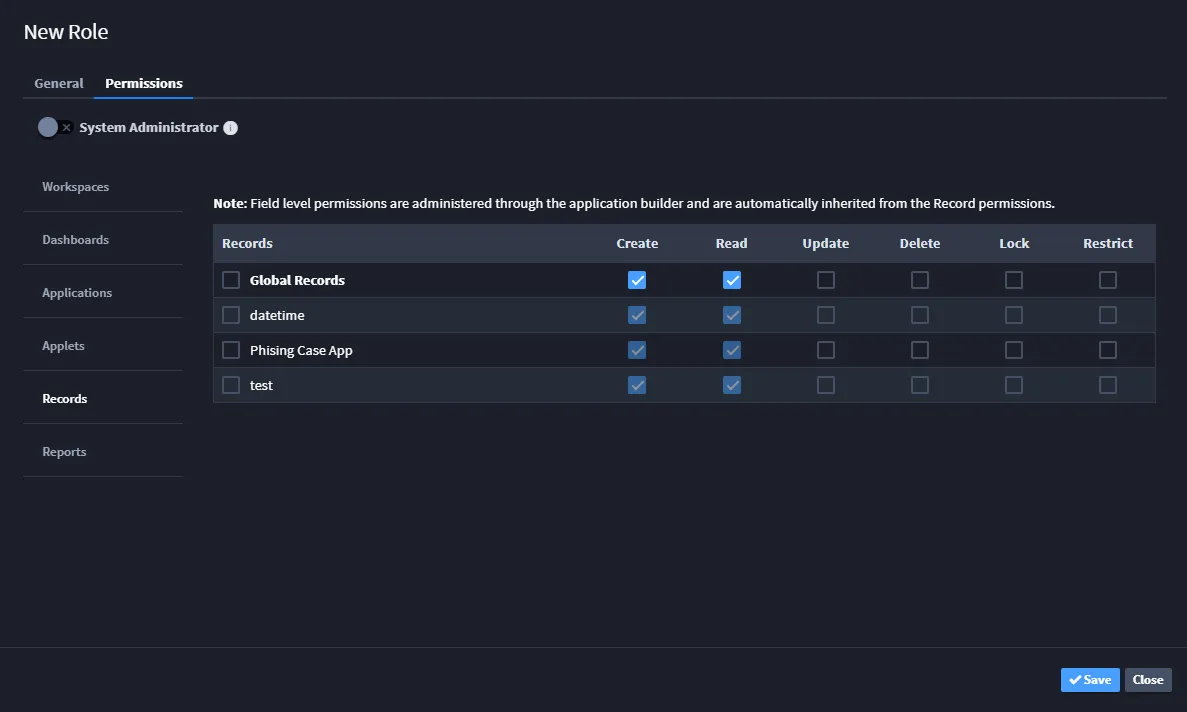Image resolution: width=1187 pixels, height=712 pixels.
Task: Enable Delete for datetime
Action: [920, 315]
